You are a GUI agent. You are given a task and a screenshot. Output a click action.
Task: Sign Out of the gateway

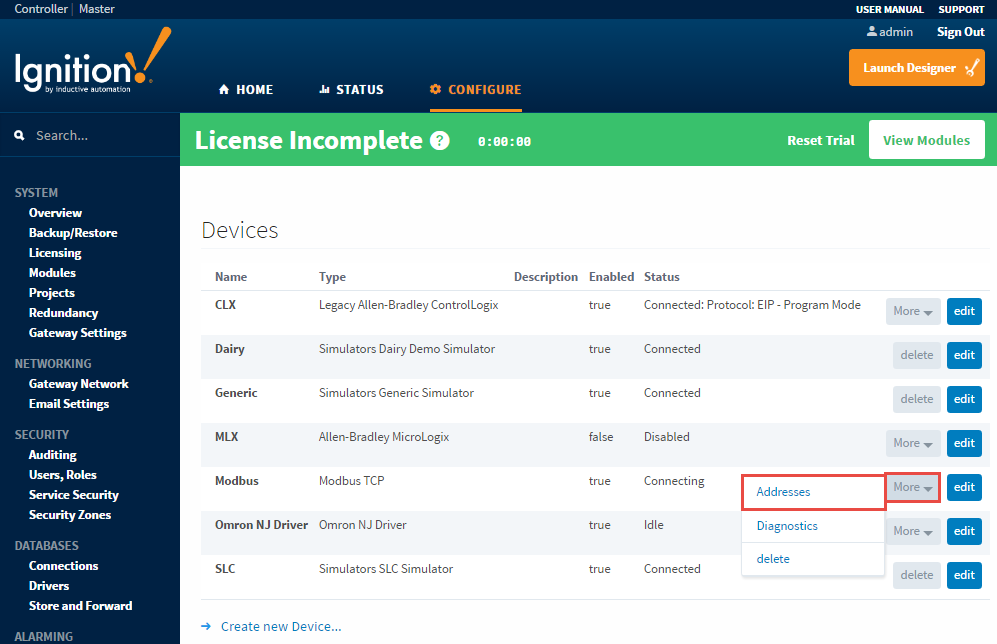pos(959,31)
